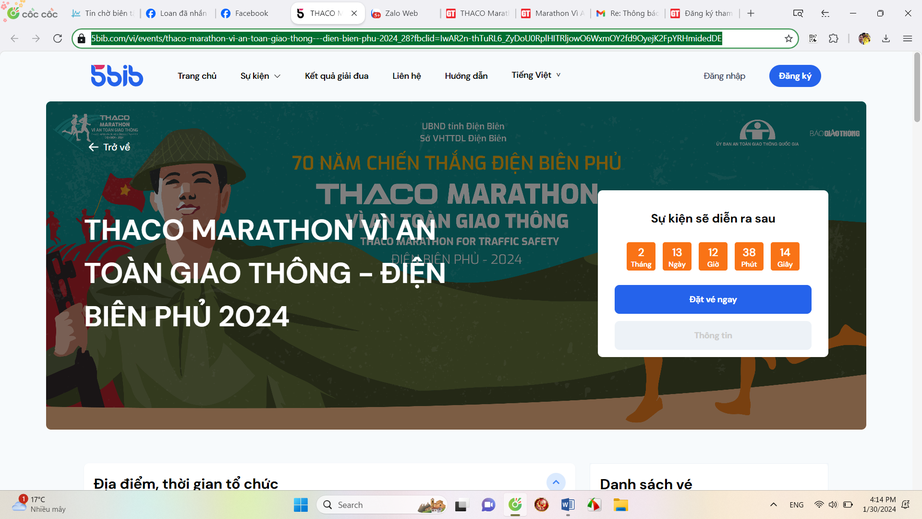The width and height of the screenshot is (922, 519).
Task: Open Wi-Fi network settings in tray
Action: (819, 504)
